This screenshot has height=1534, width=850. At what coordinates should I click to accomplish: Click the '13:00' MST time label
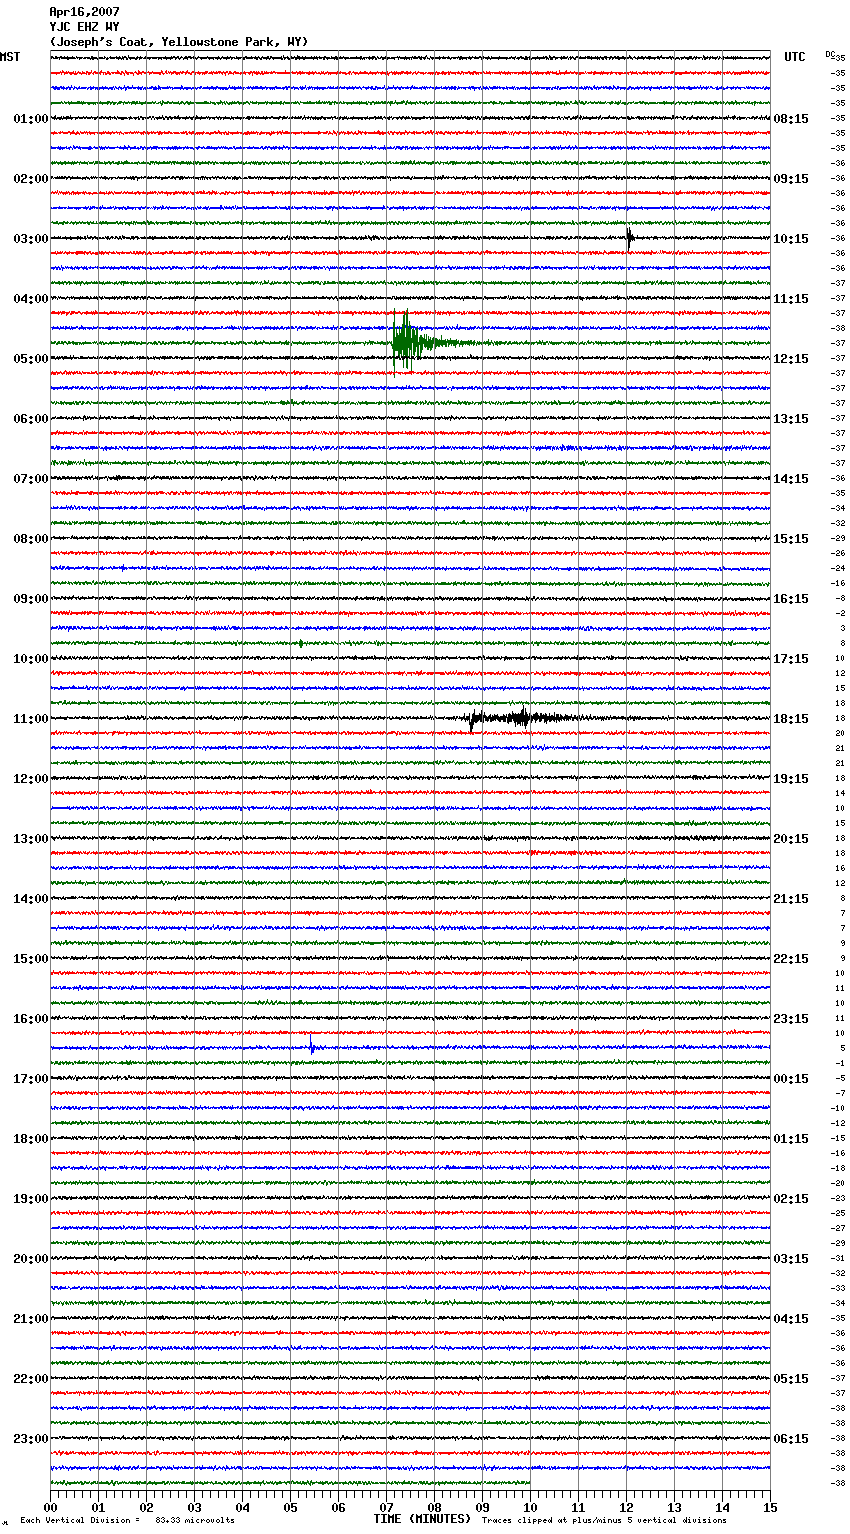coord(31,839)
